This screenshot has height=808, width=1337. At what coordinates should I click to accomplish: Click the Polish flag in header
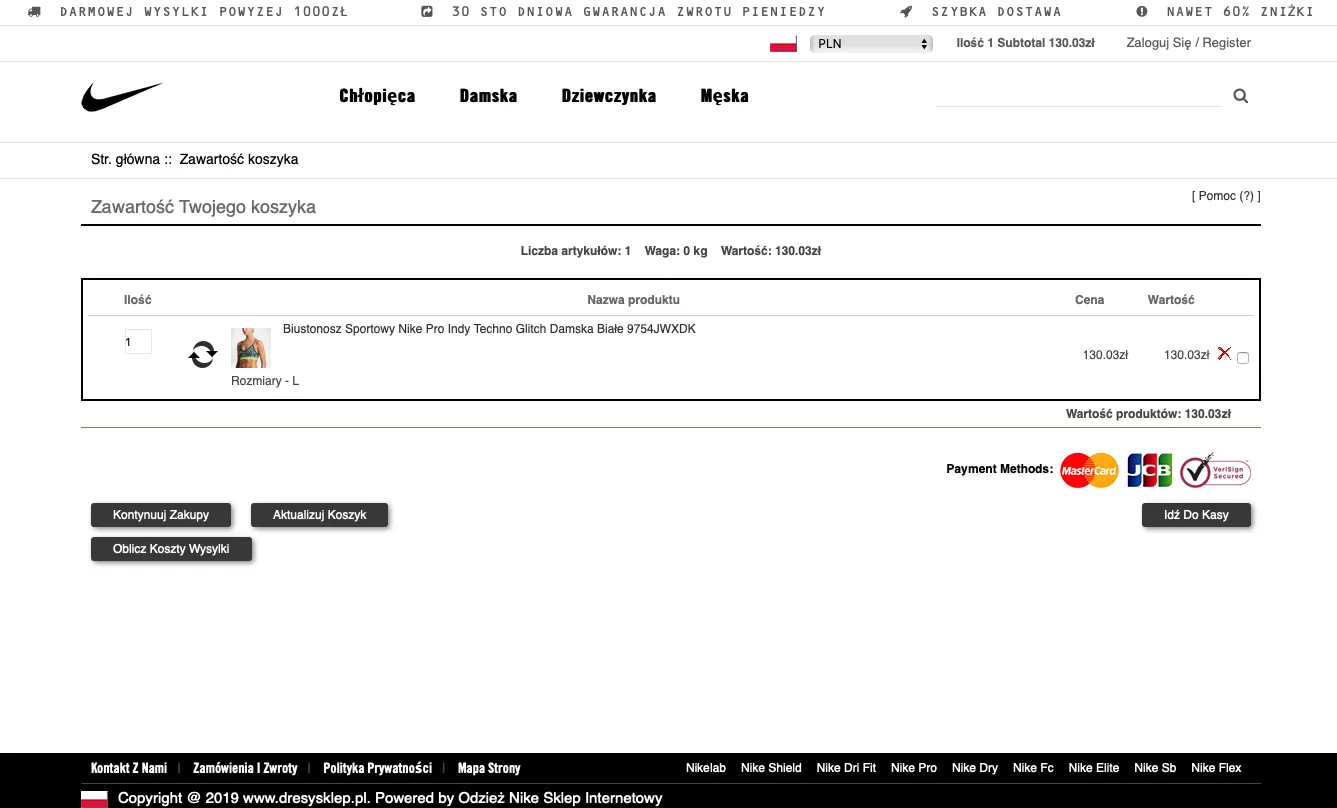coord(783,44)
